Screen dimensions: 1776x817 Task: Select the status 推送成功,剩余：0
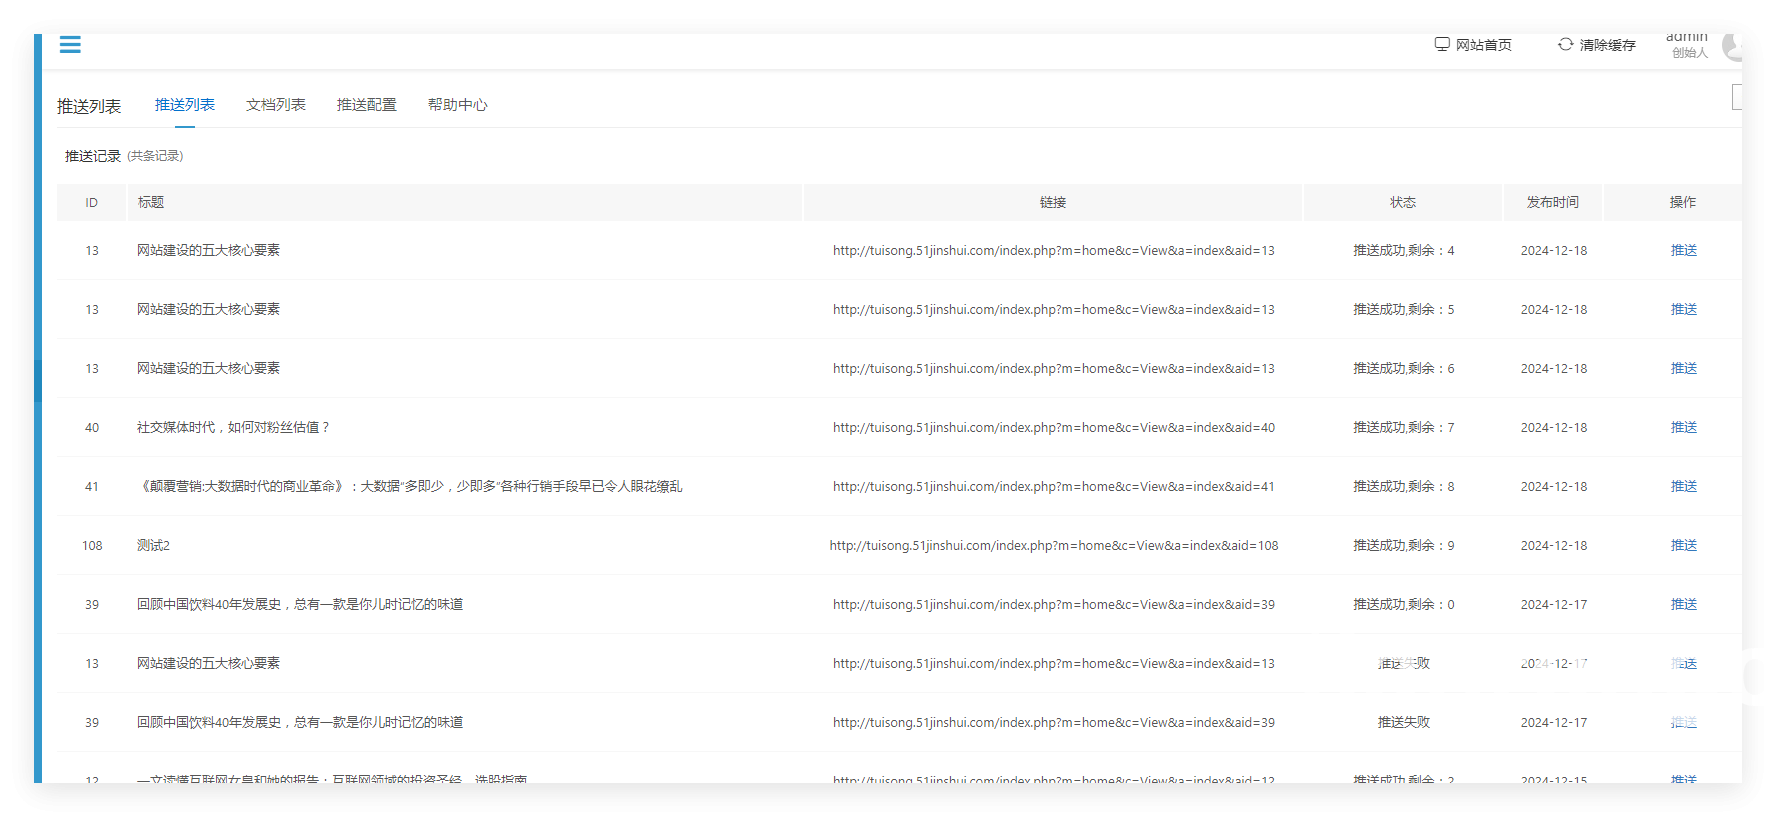(1404, 604)
